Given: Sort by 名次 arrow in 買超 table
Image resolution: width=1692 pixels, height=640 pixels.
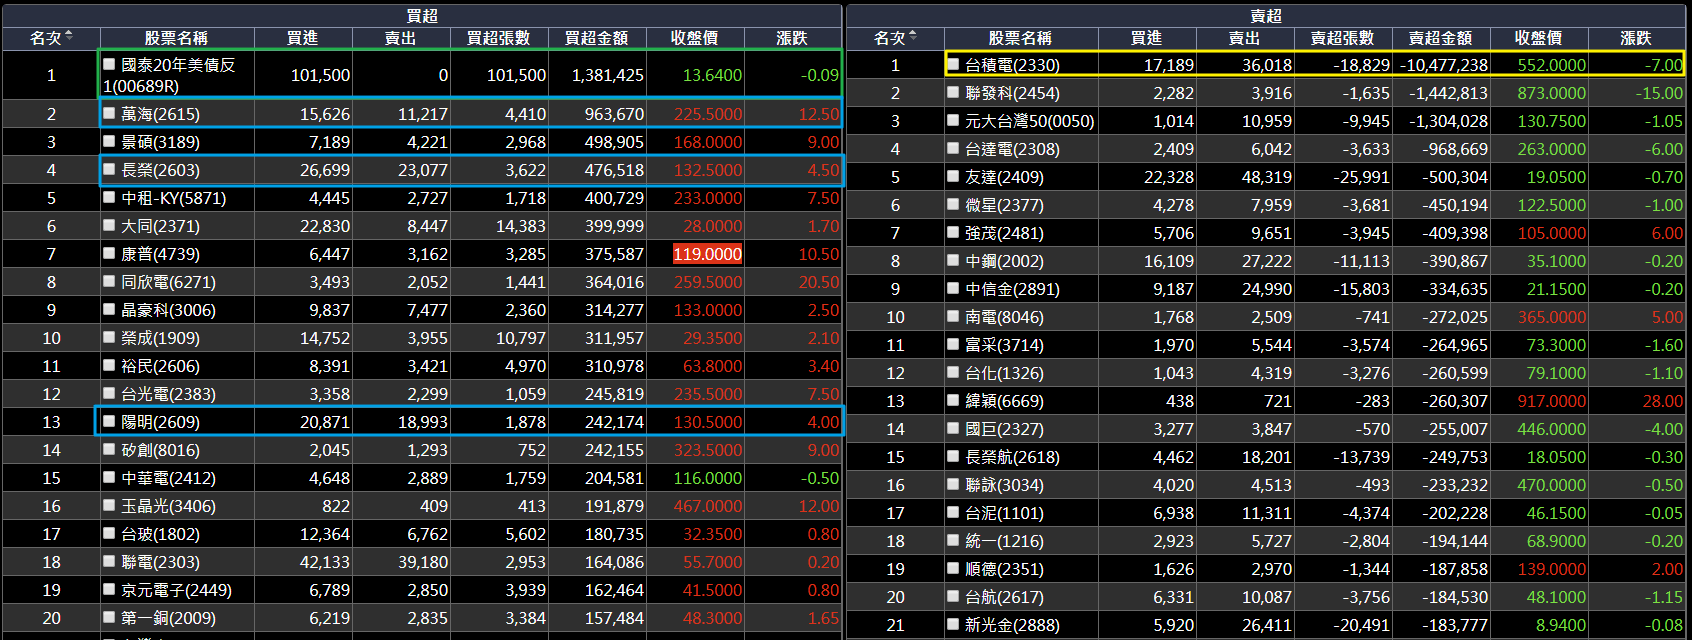Looking at the screenshot, I should pos(69,37).
